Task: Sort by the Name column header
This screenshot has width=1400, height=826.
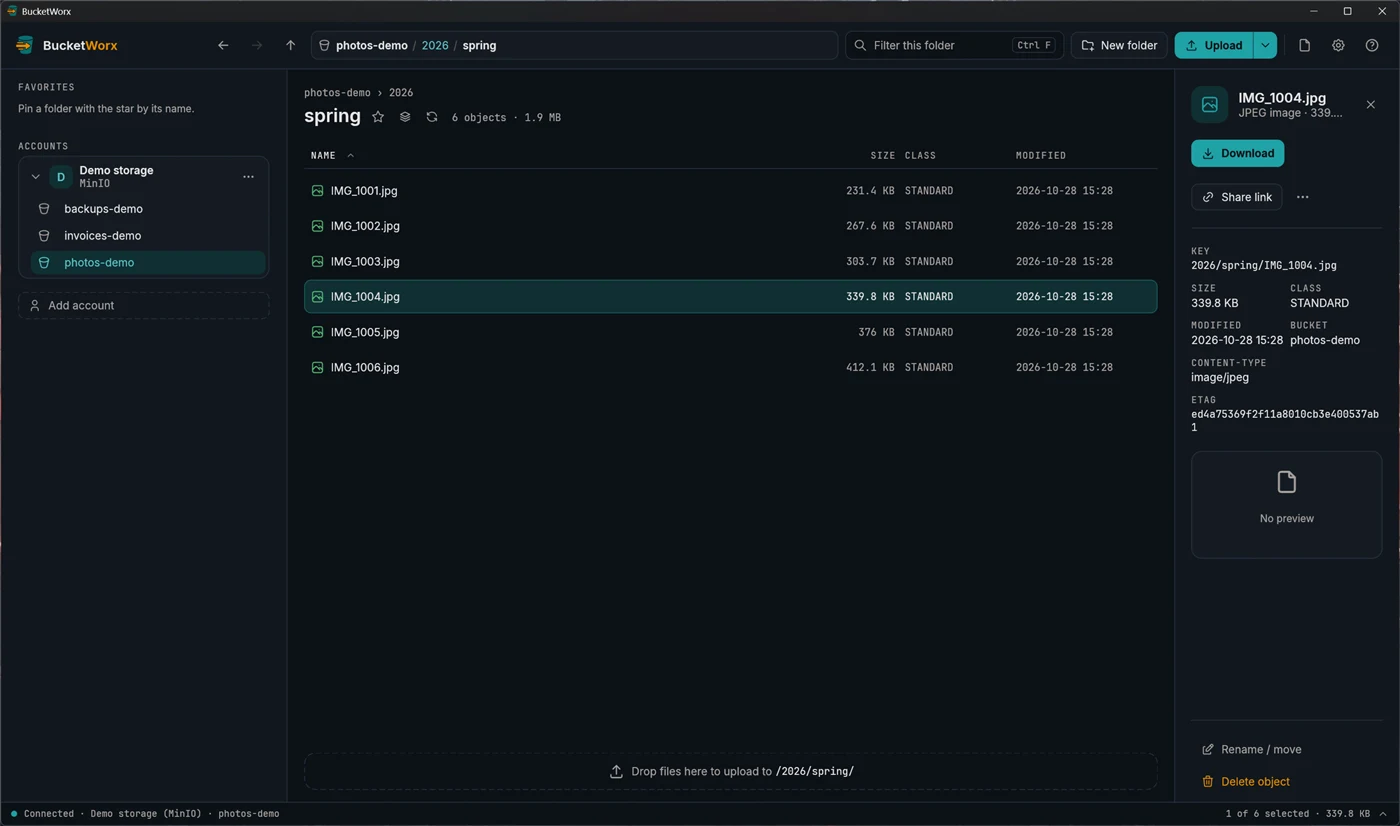Action: point(332,155)
